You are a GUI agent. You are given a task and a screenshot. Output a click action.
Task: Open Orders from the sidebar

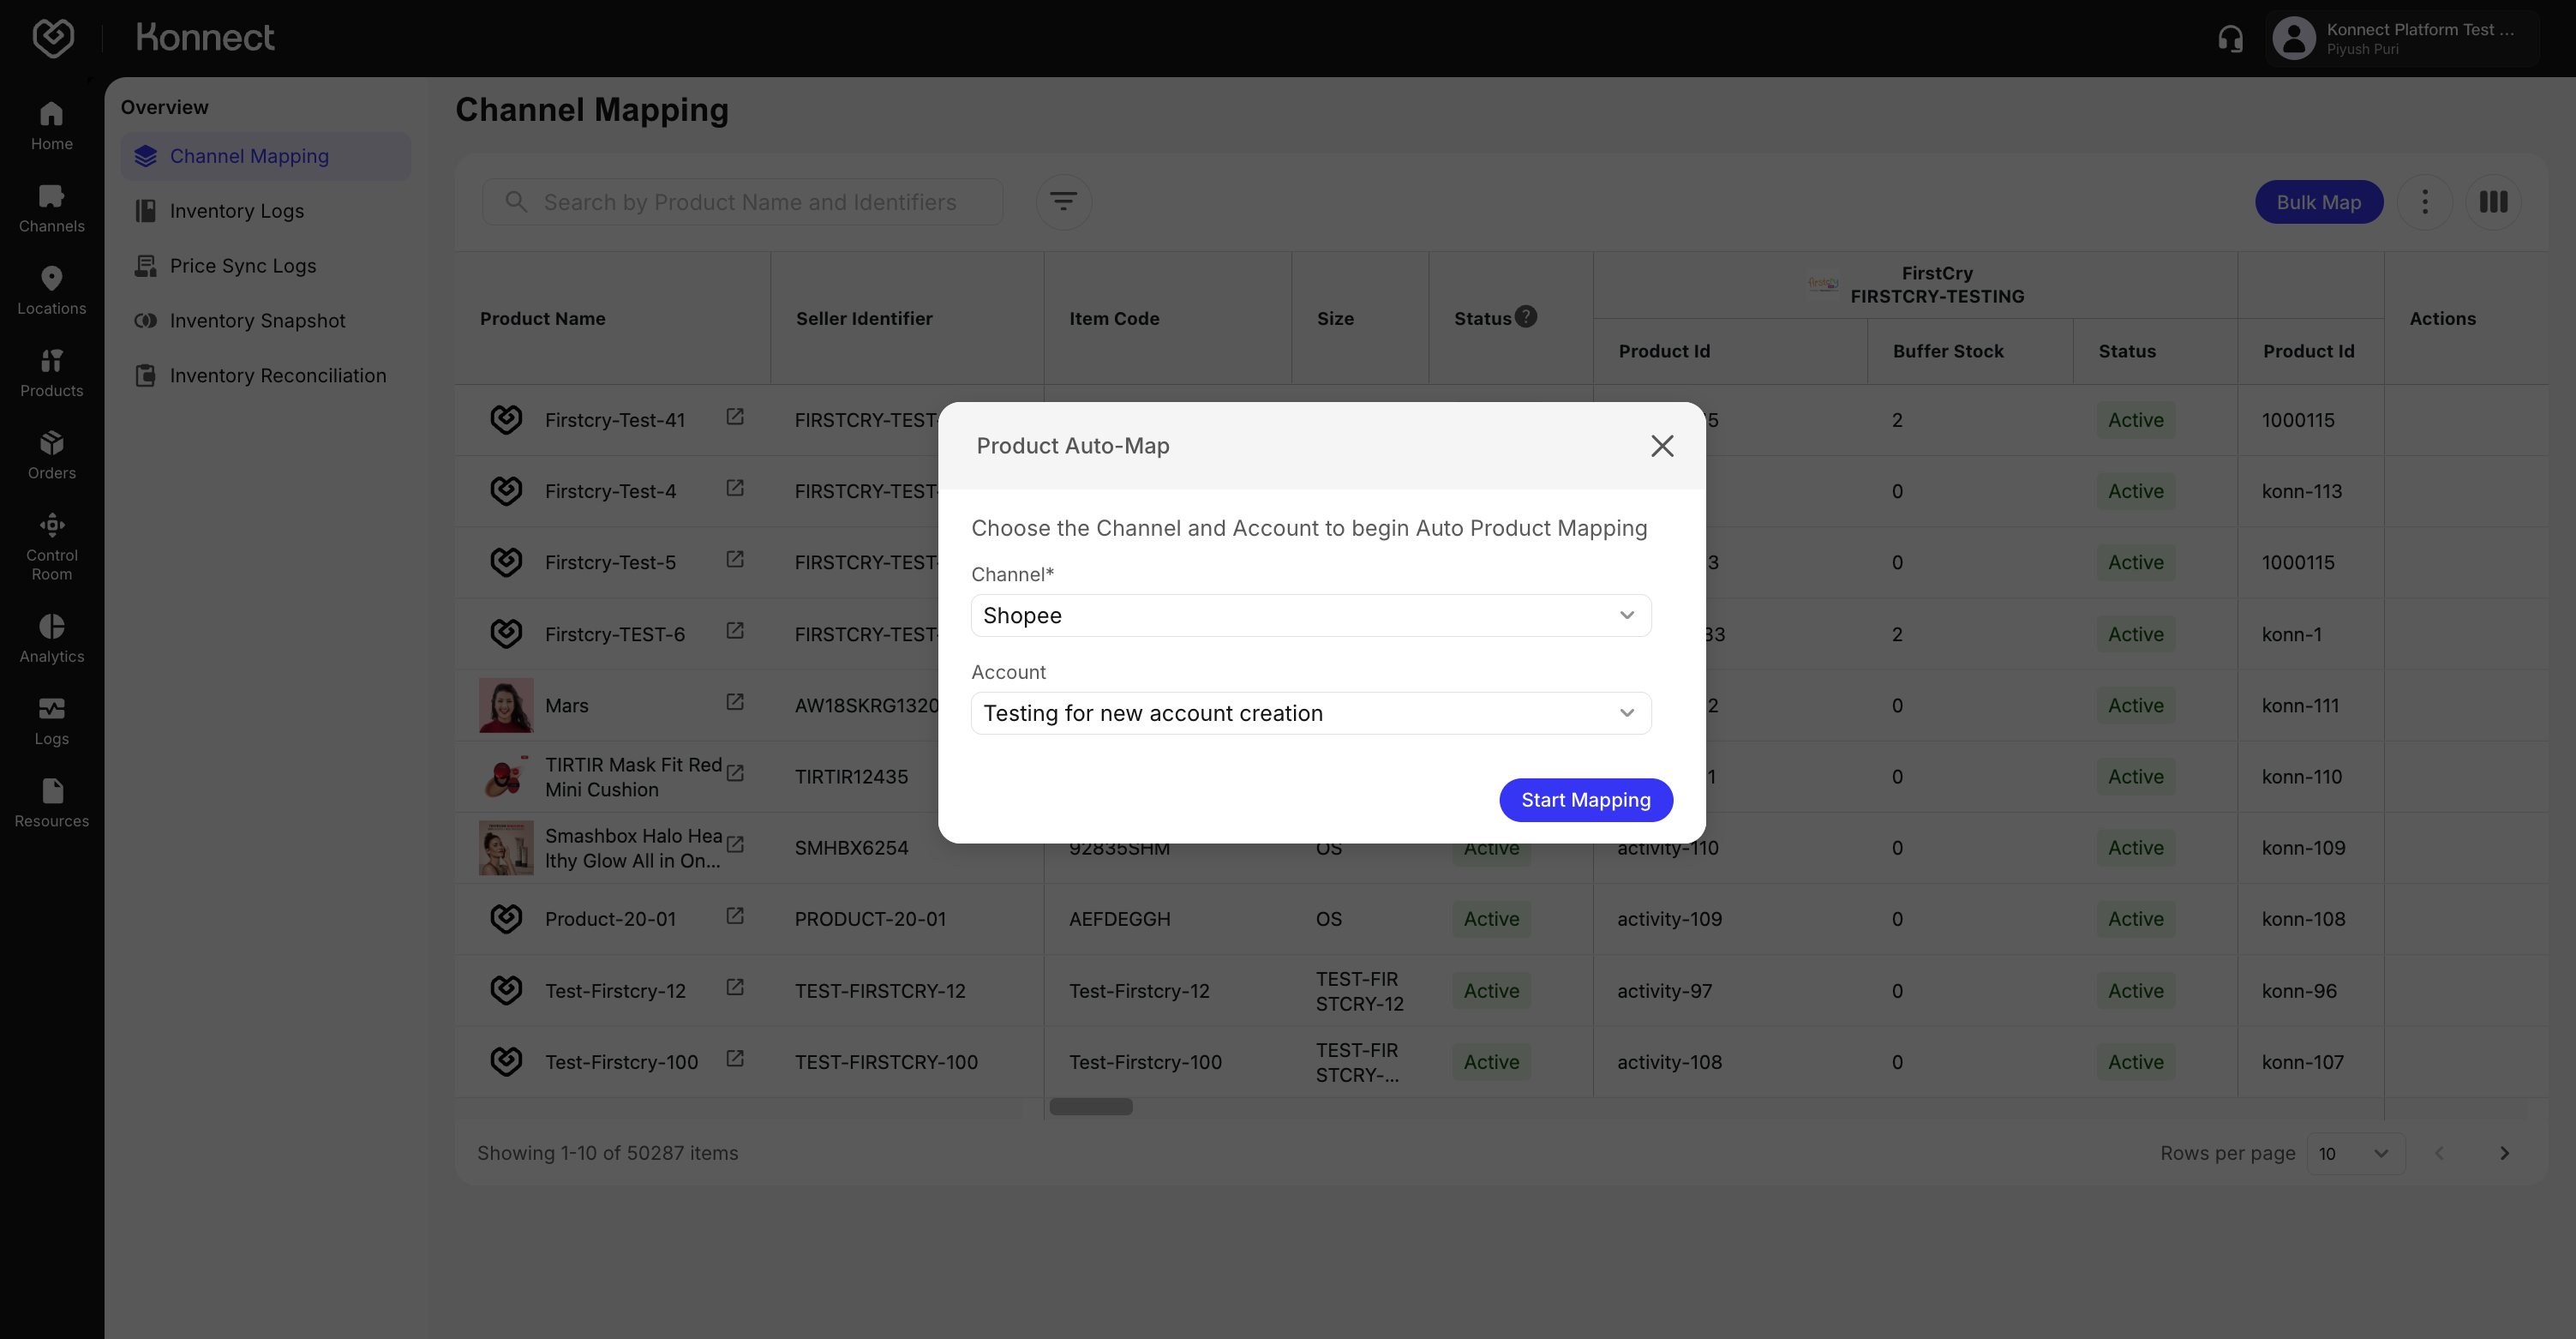52,455
